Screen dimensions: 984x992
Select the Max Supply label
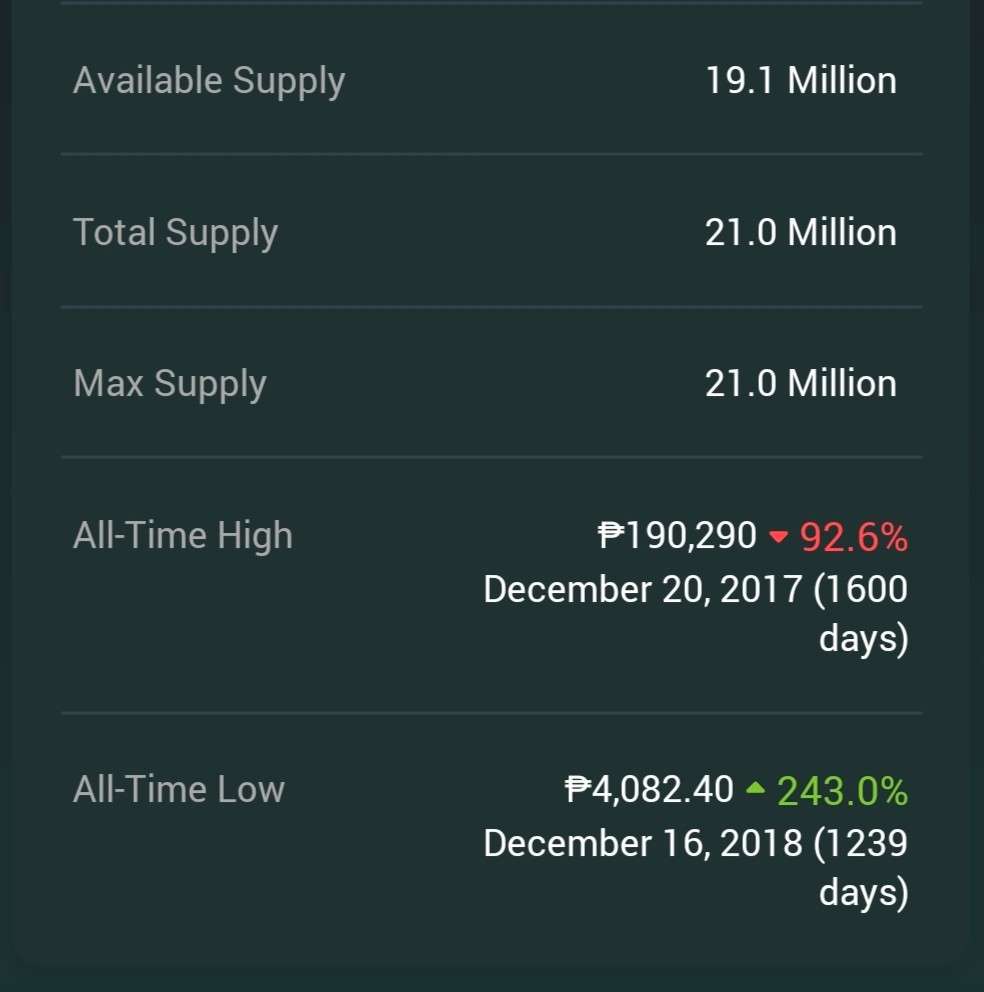click(170, 385)
